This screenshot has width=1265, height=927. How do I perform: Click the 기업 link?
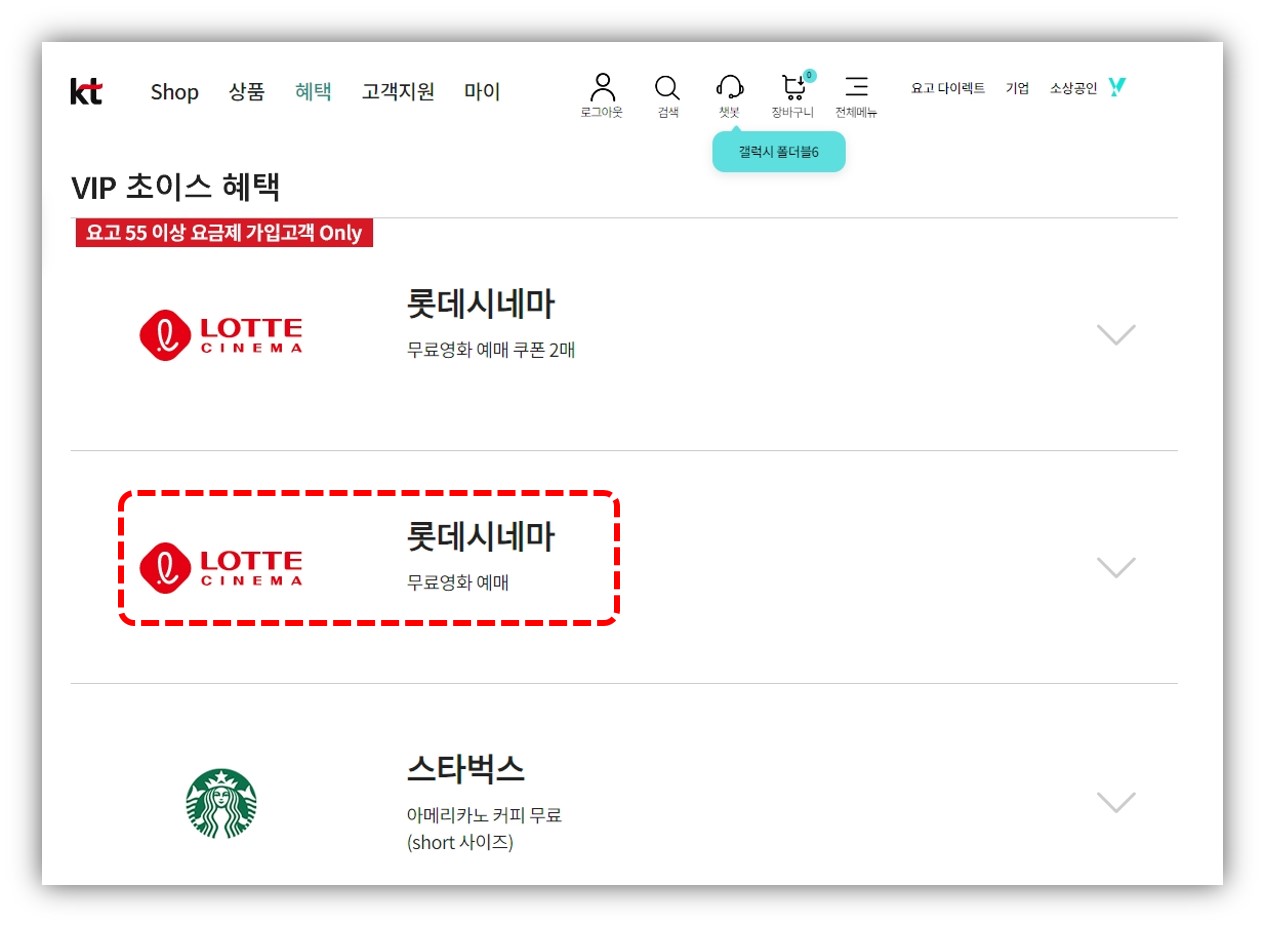(x=1017, y=88)
